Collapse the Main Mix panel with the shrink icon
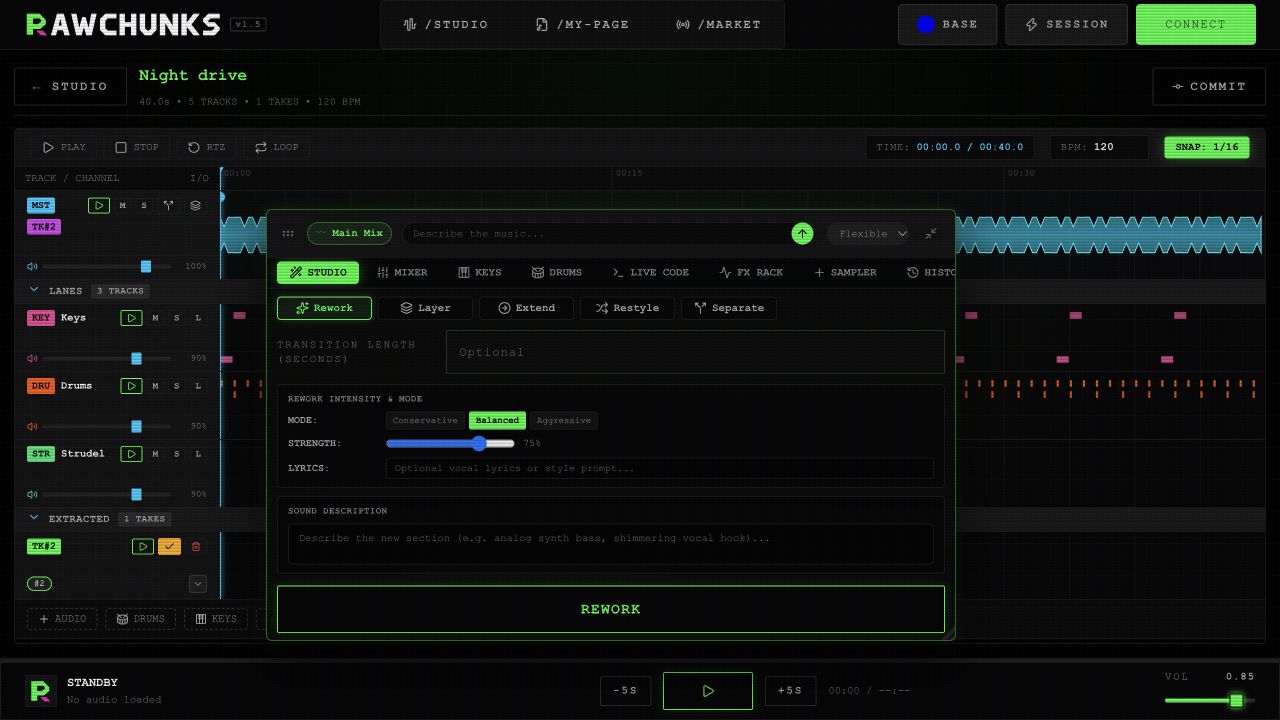Image resolution: width=1280 pixels, height=720 pixels. click(x=931, y=233)
